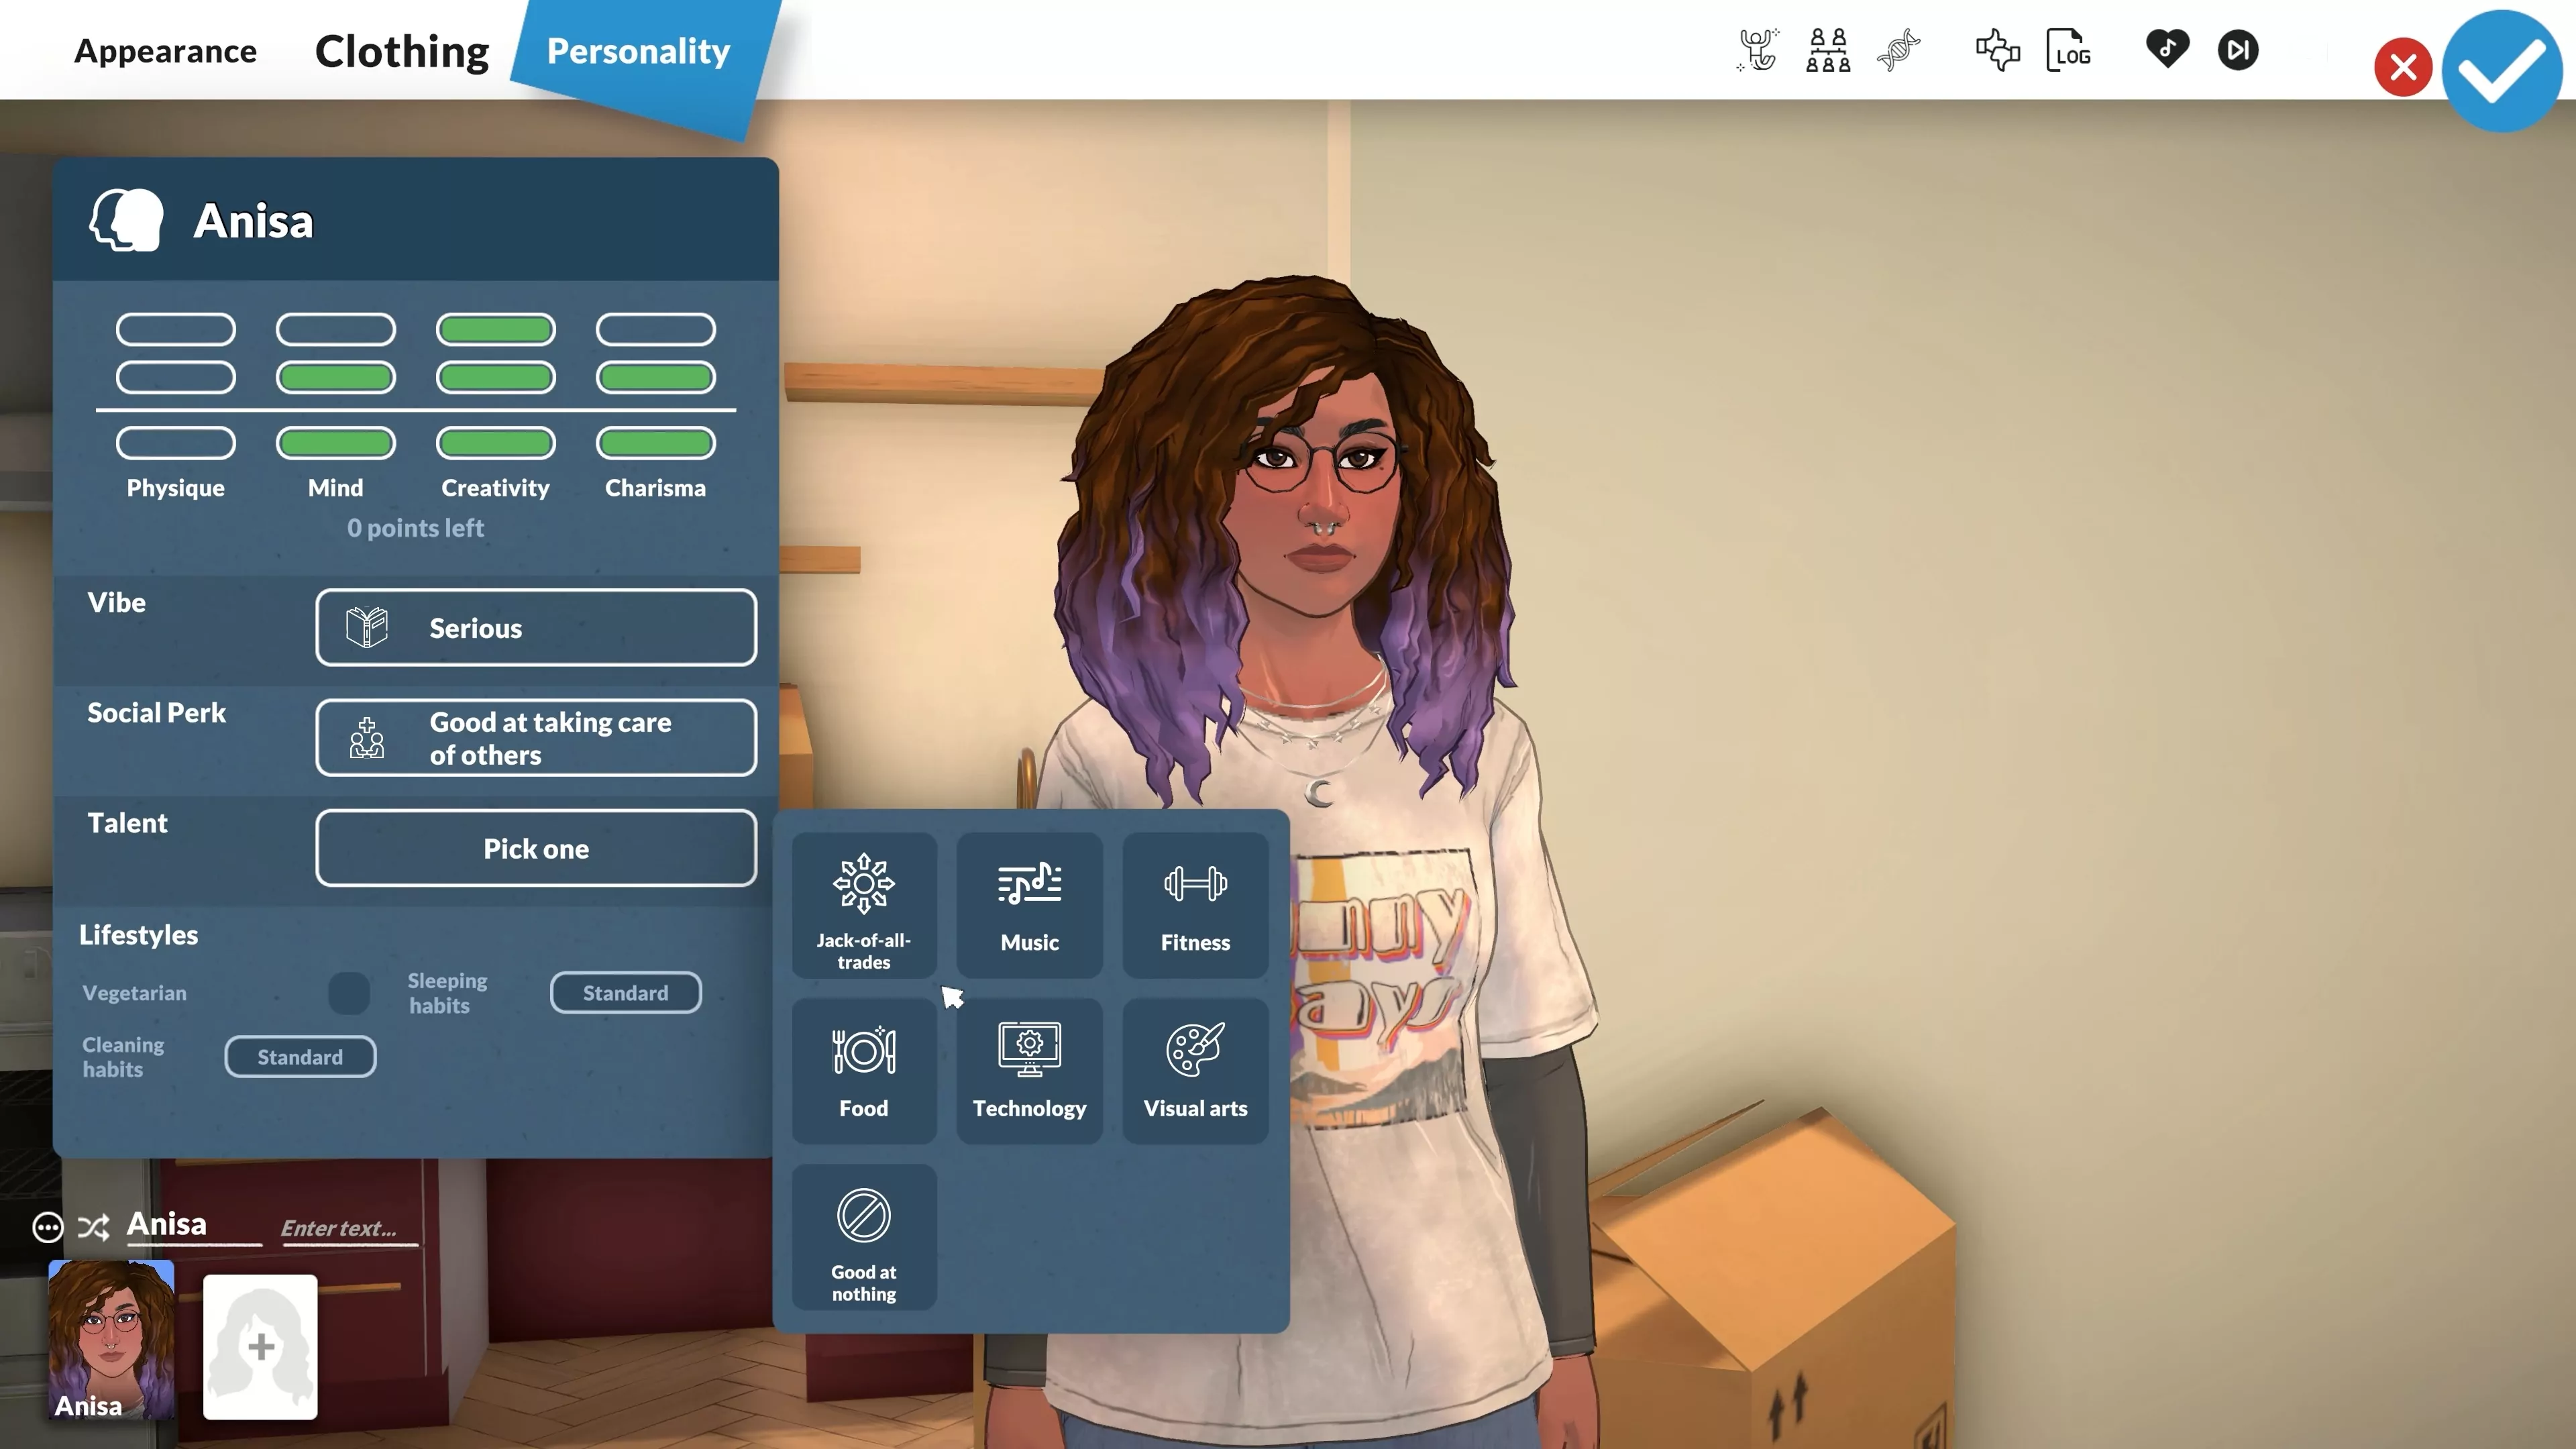Toggle the Vegetarian lifestyle switch
2576x1449 pixels.
point(349,991)
